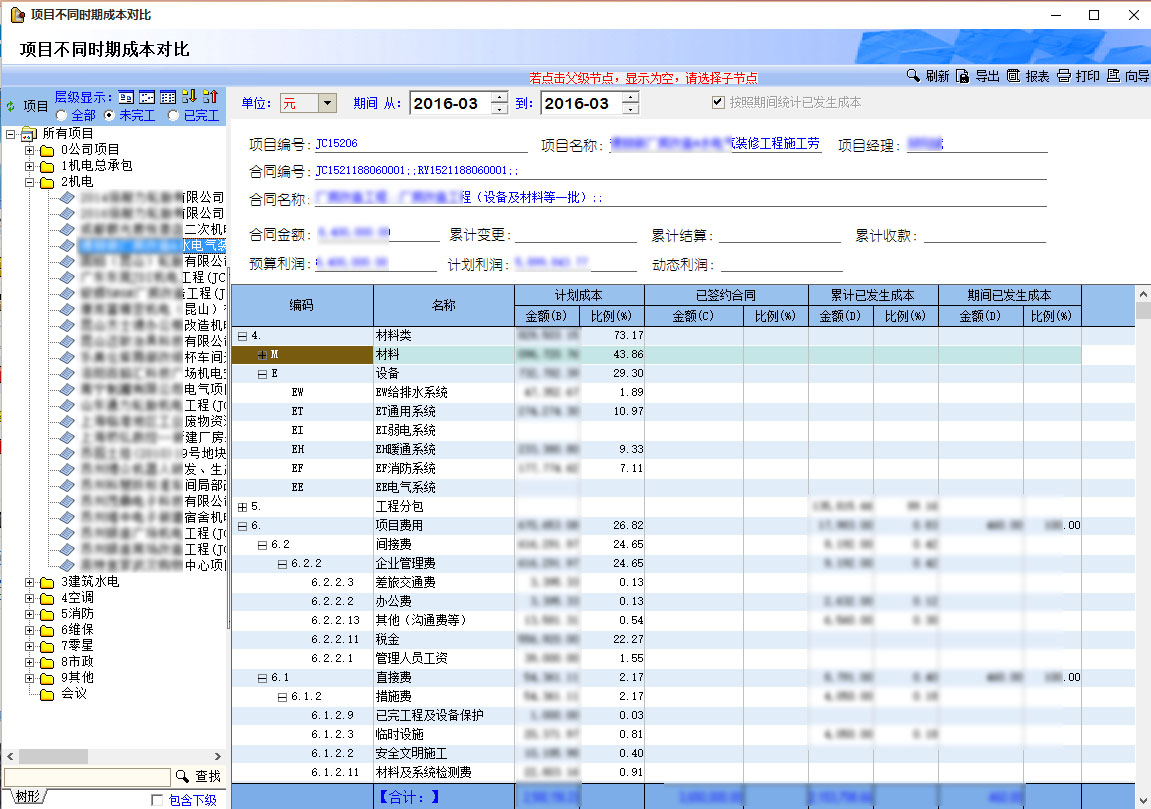Toggle the 包含下级 checkbox

pos(157,800)
